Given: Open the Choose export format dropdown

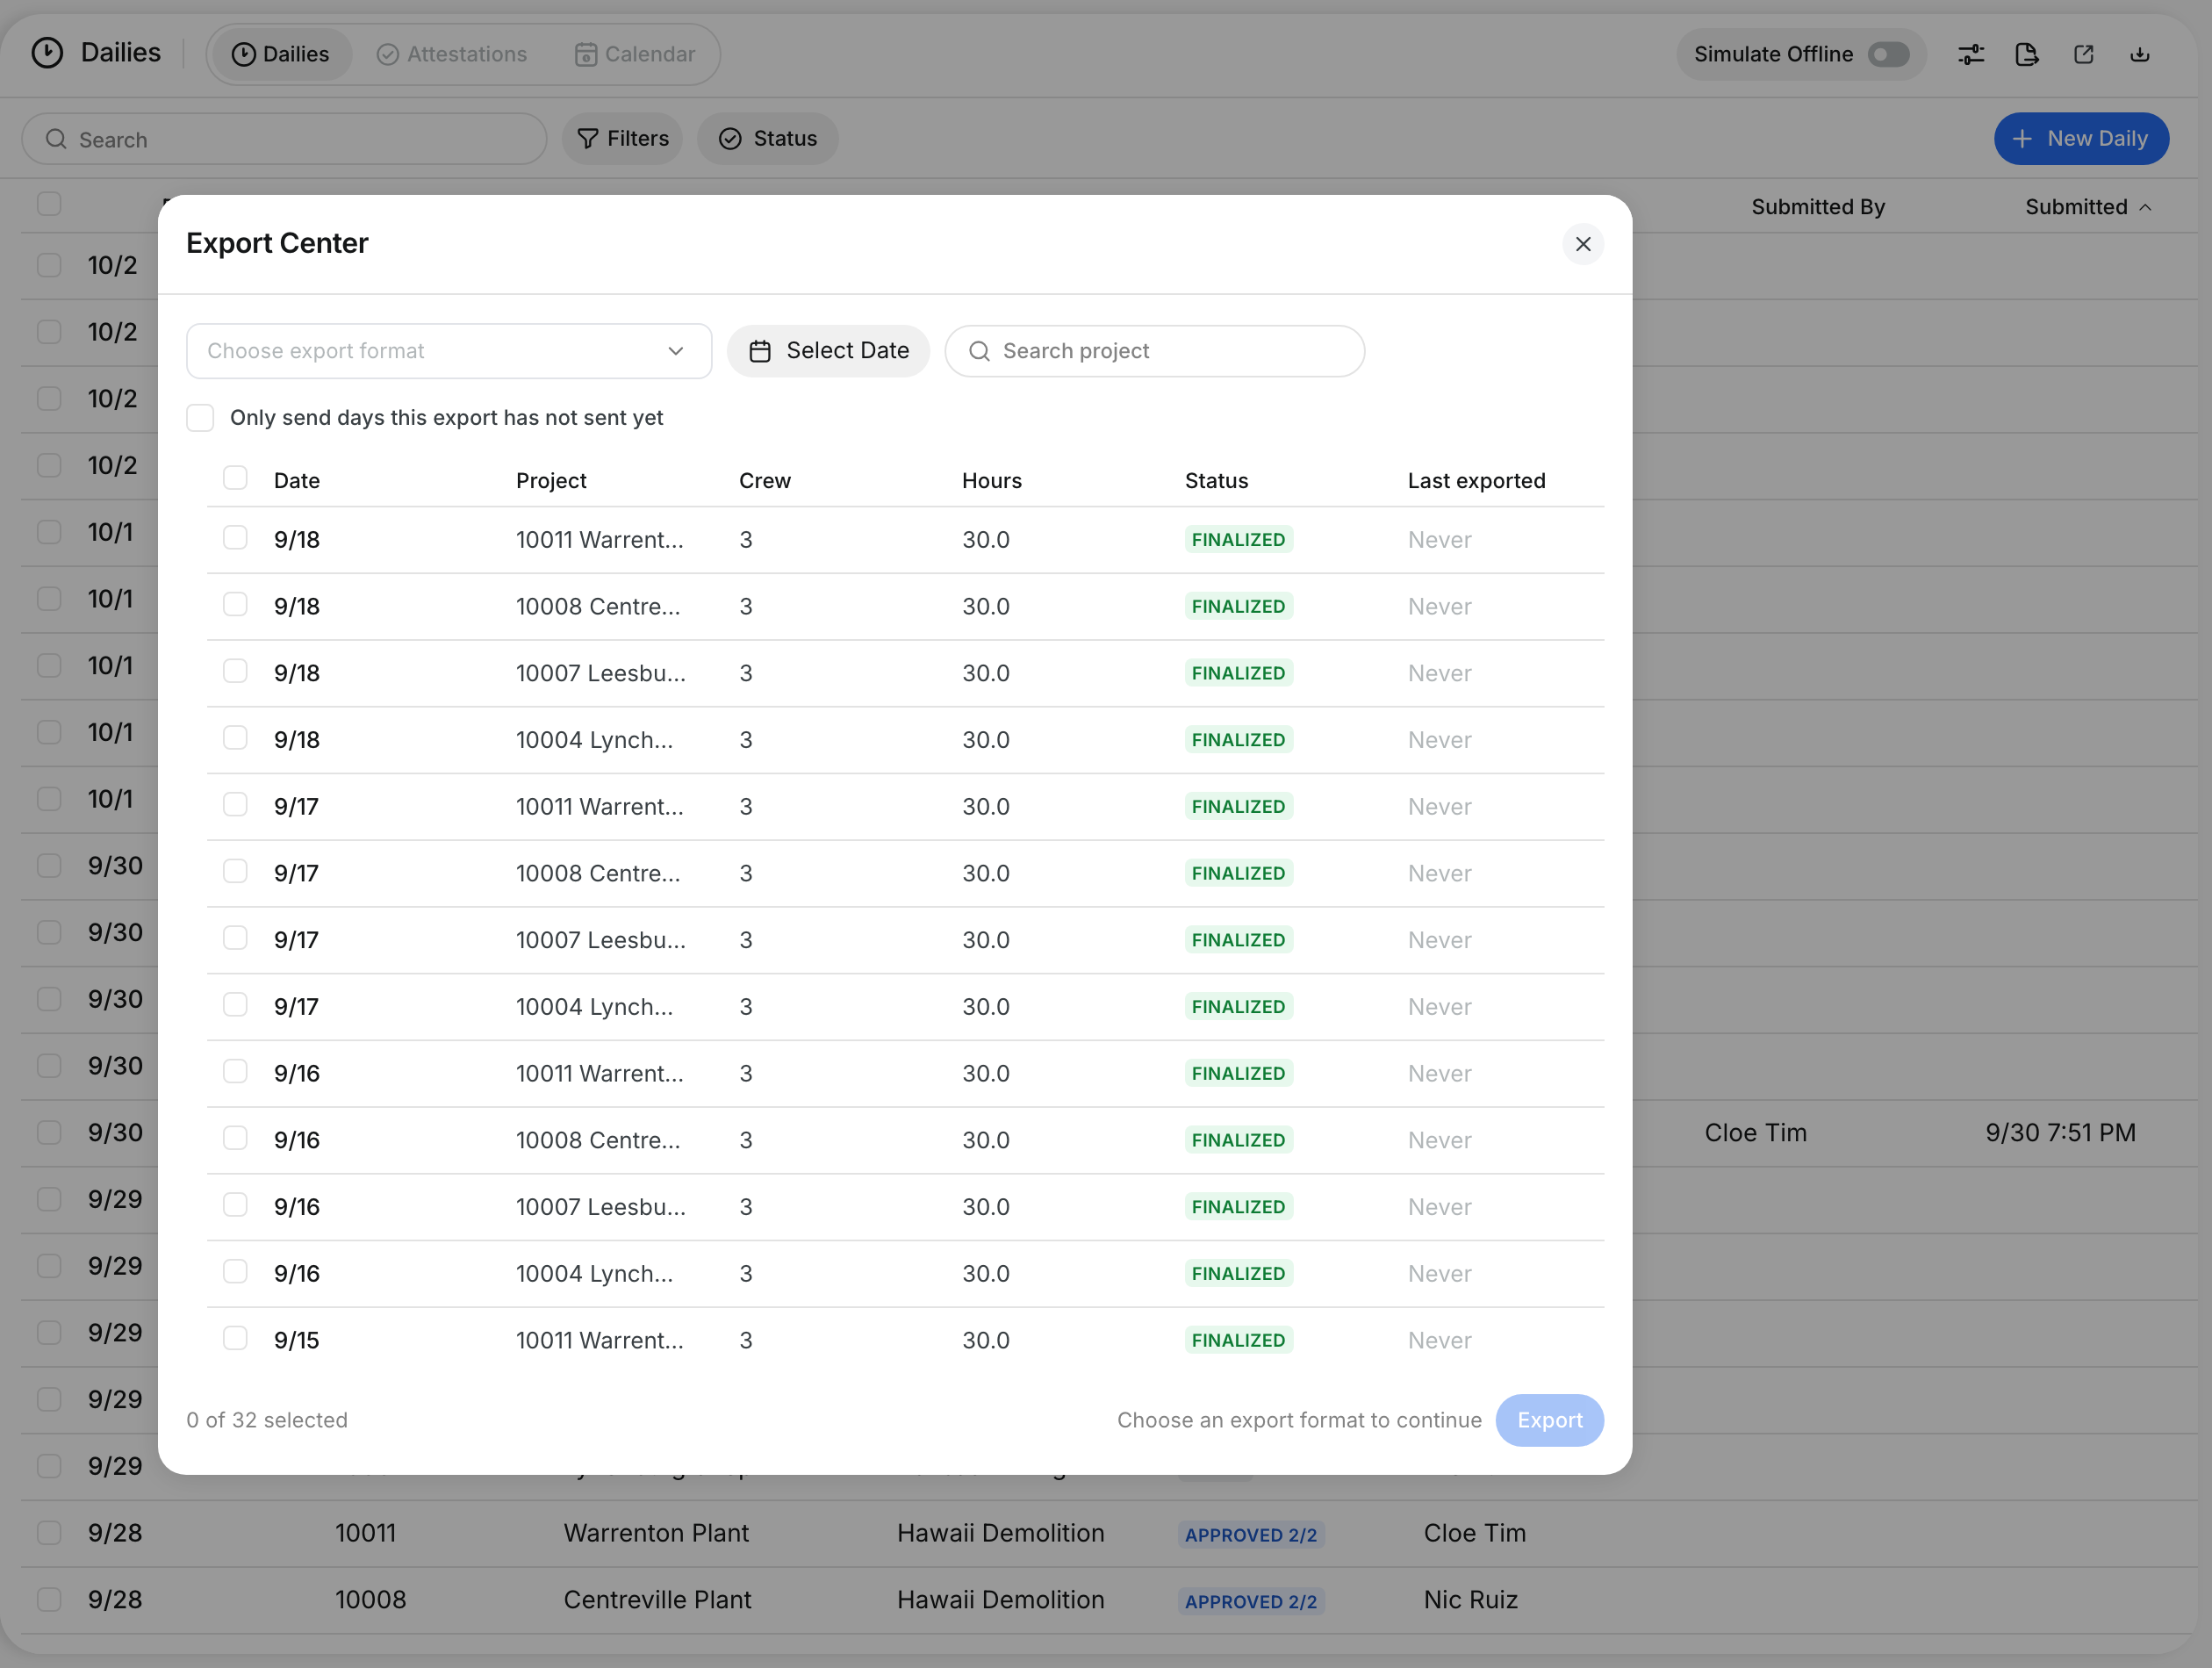Looking at the screenshot, I should 448,351.
